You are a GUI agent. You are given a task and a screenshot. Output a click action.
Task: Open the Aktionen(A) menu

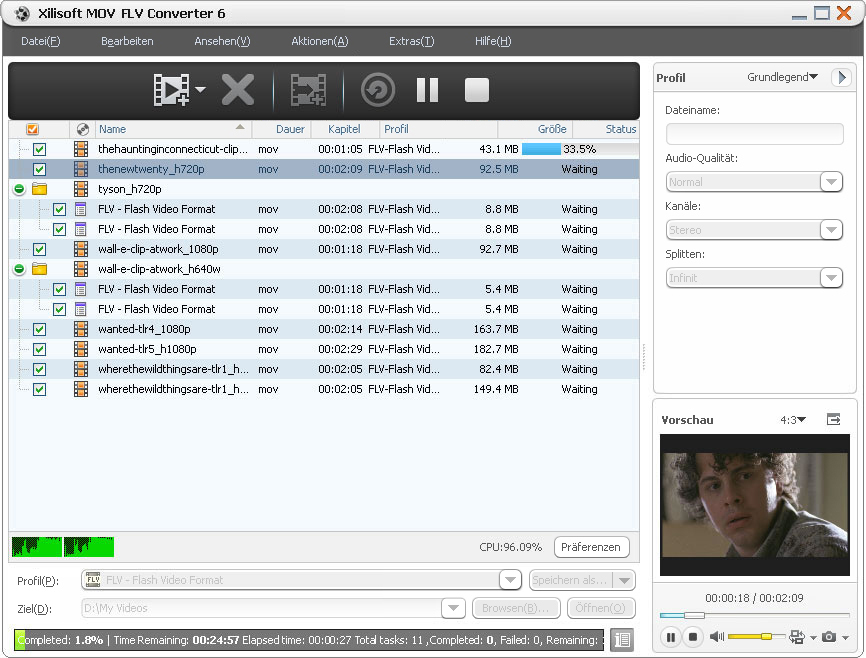320,41
